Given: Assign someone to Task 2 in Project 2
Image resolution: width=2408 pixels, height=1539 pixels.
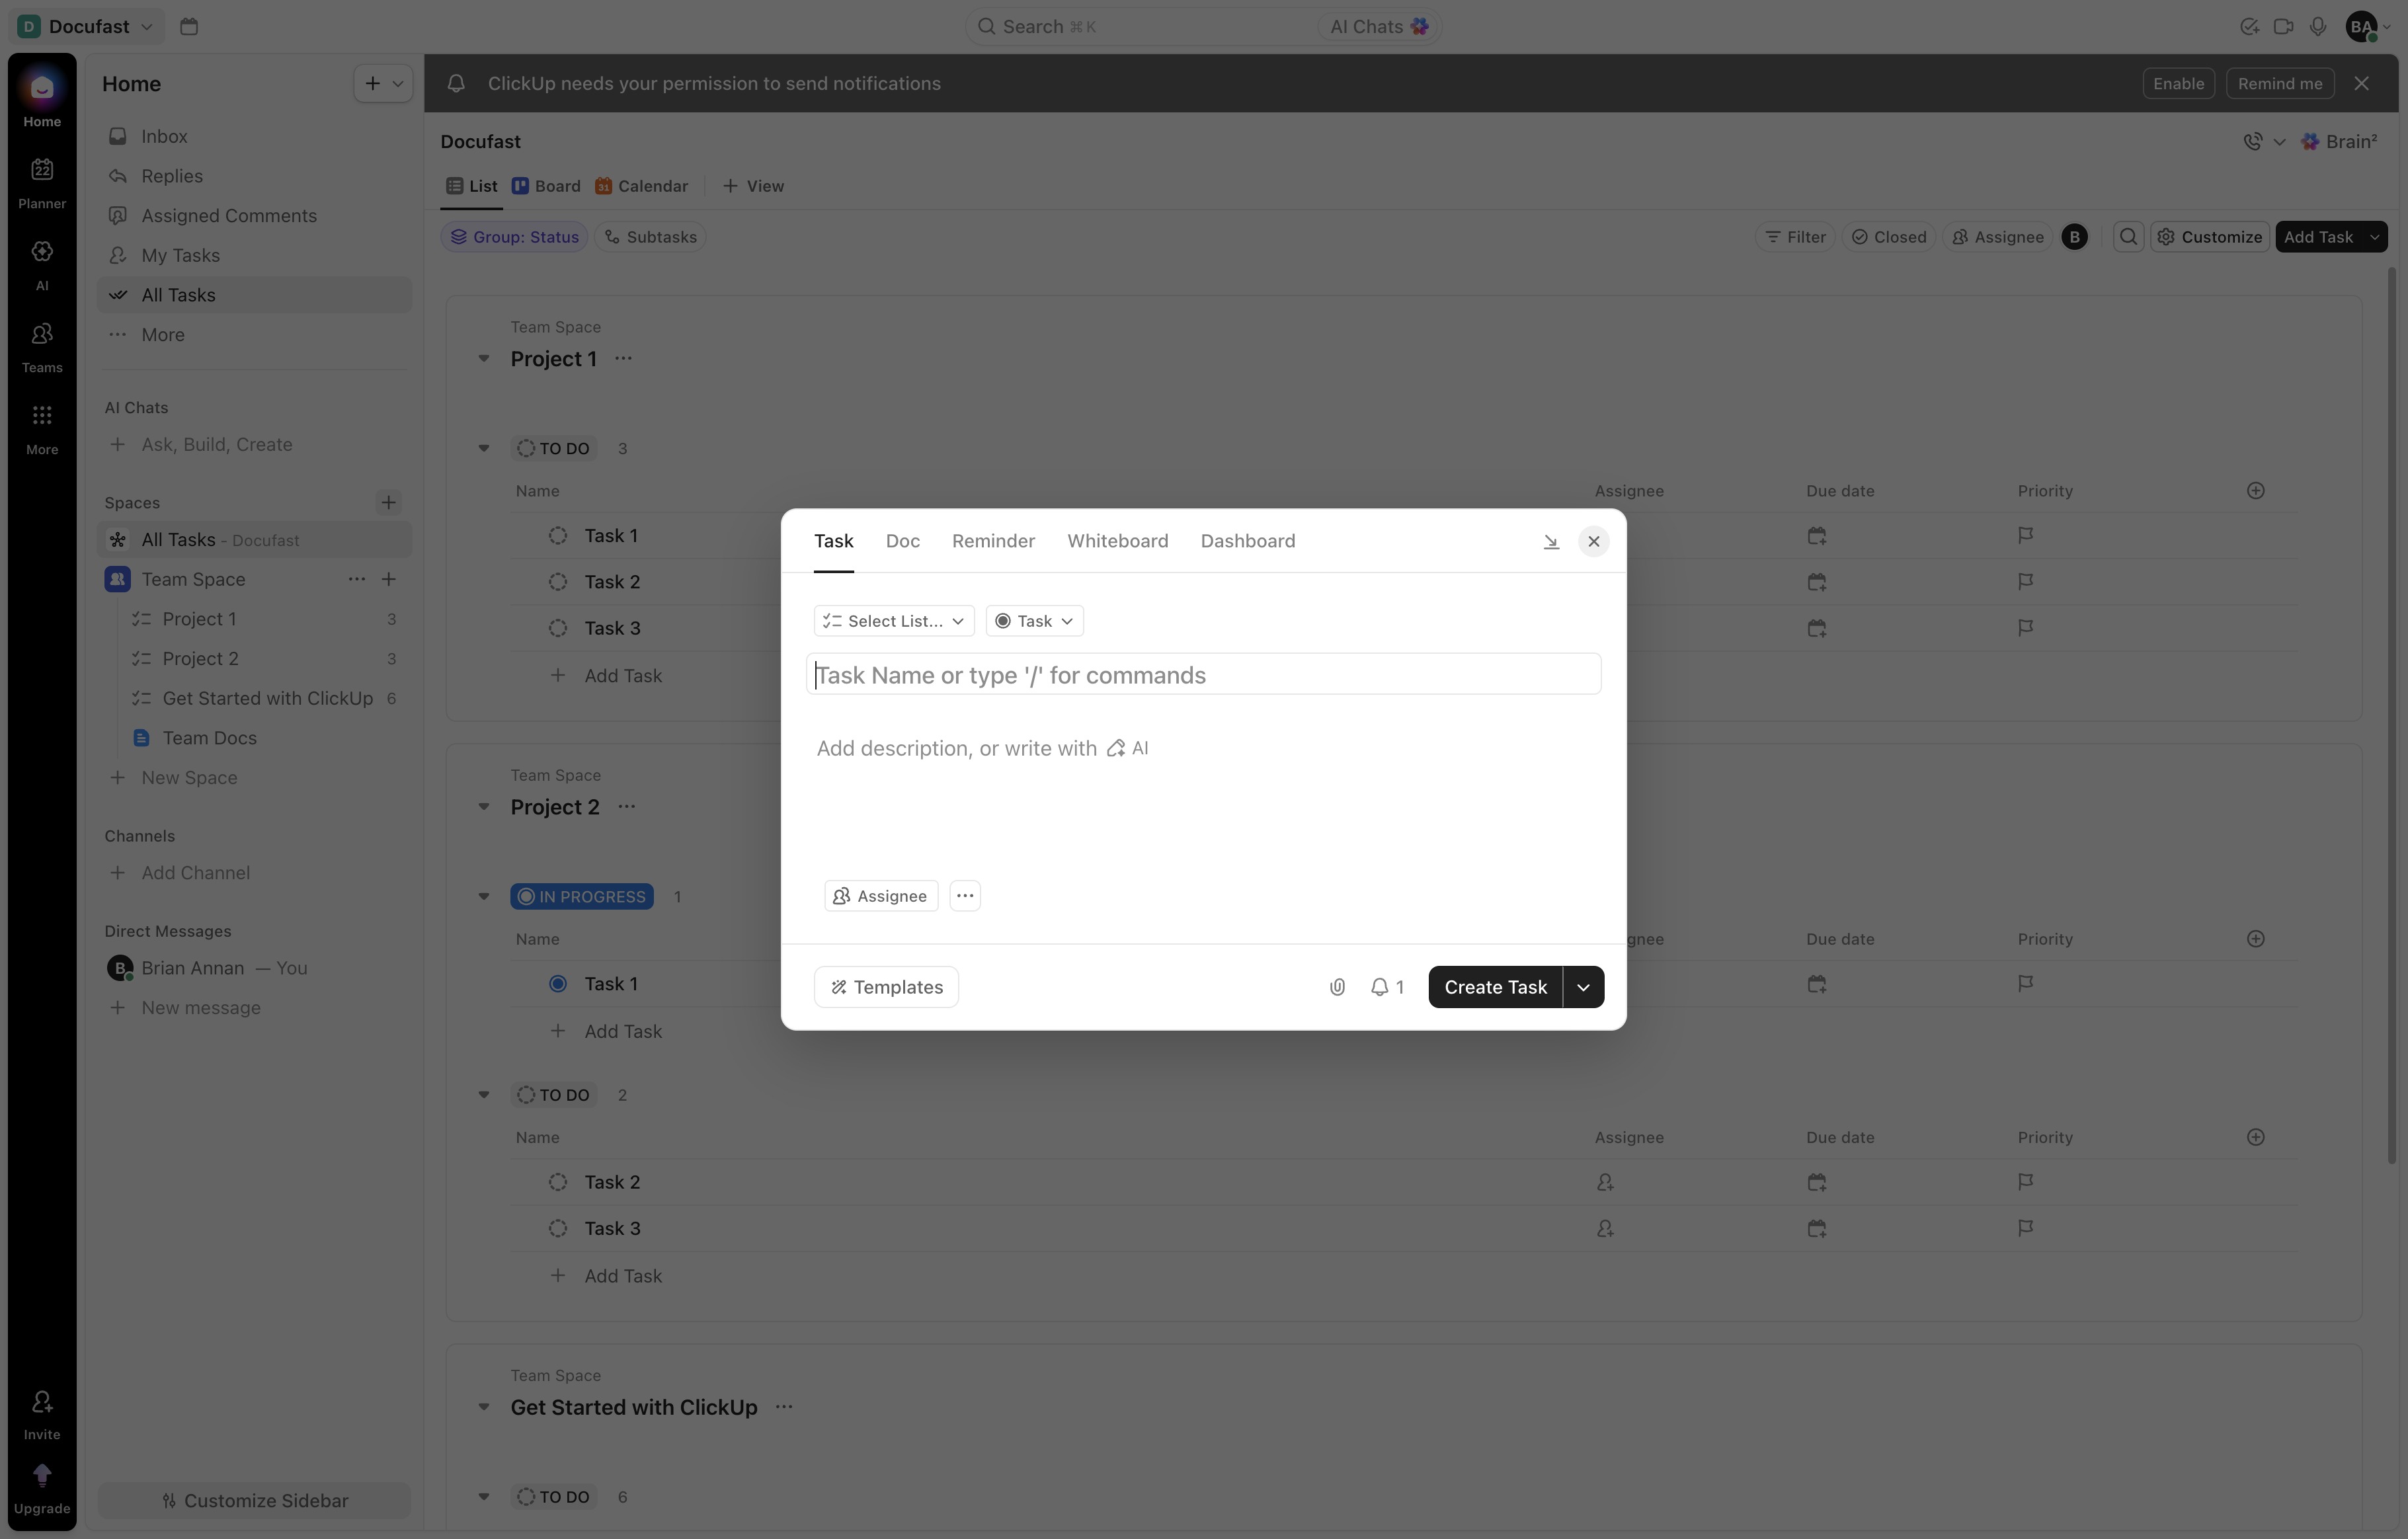Looking at the screenshot, I should tap(1605, 1182).
